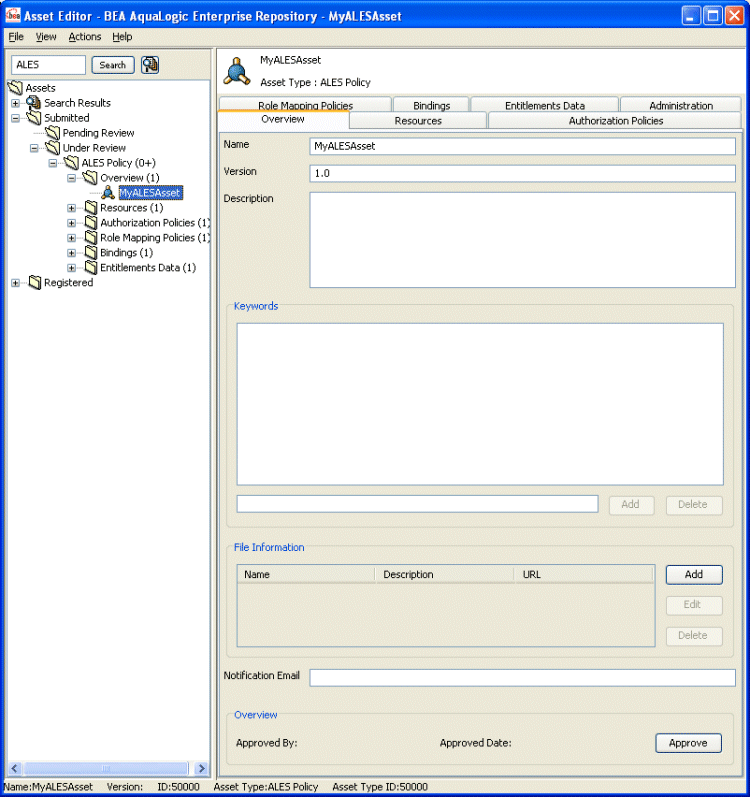
Task: Expand the Resources (1) node
Action: click(x=72, y=208)
